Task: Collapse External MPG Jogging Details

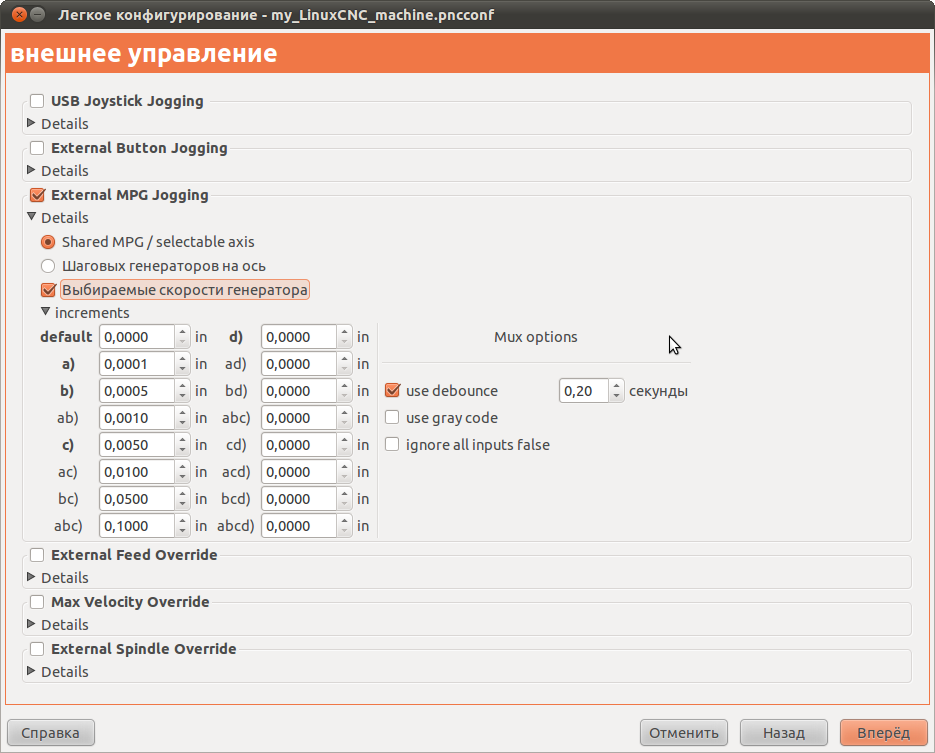Action: (32, 217)
